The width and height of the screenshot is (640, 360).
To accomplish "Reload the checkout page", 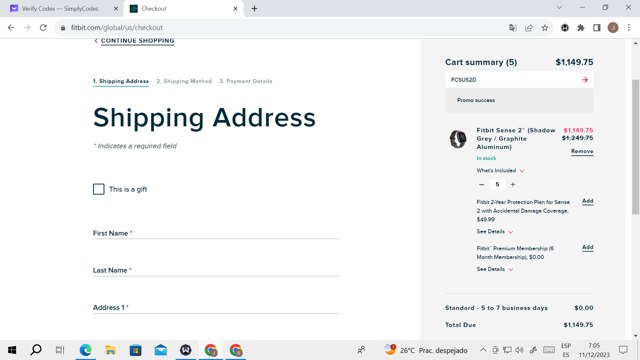I will point(43,27).
